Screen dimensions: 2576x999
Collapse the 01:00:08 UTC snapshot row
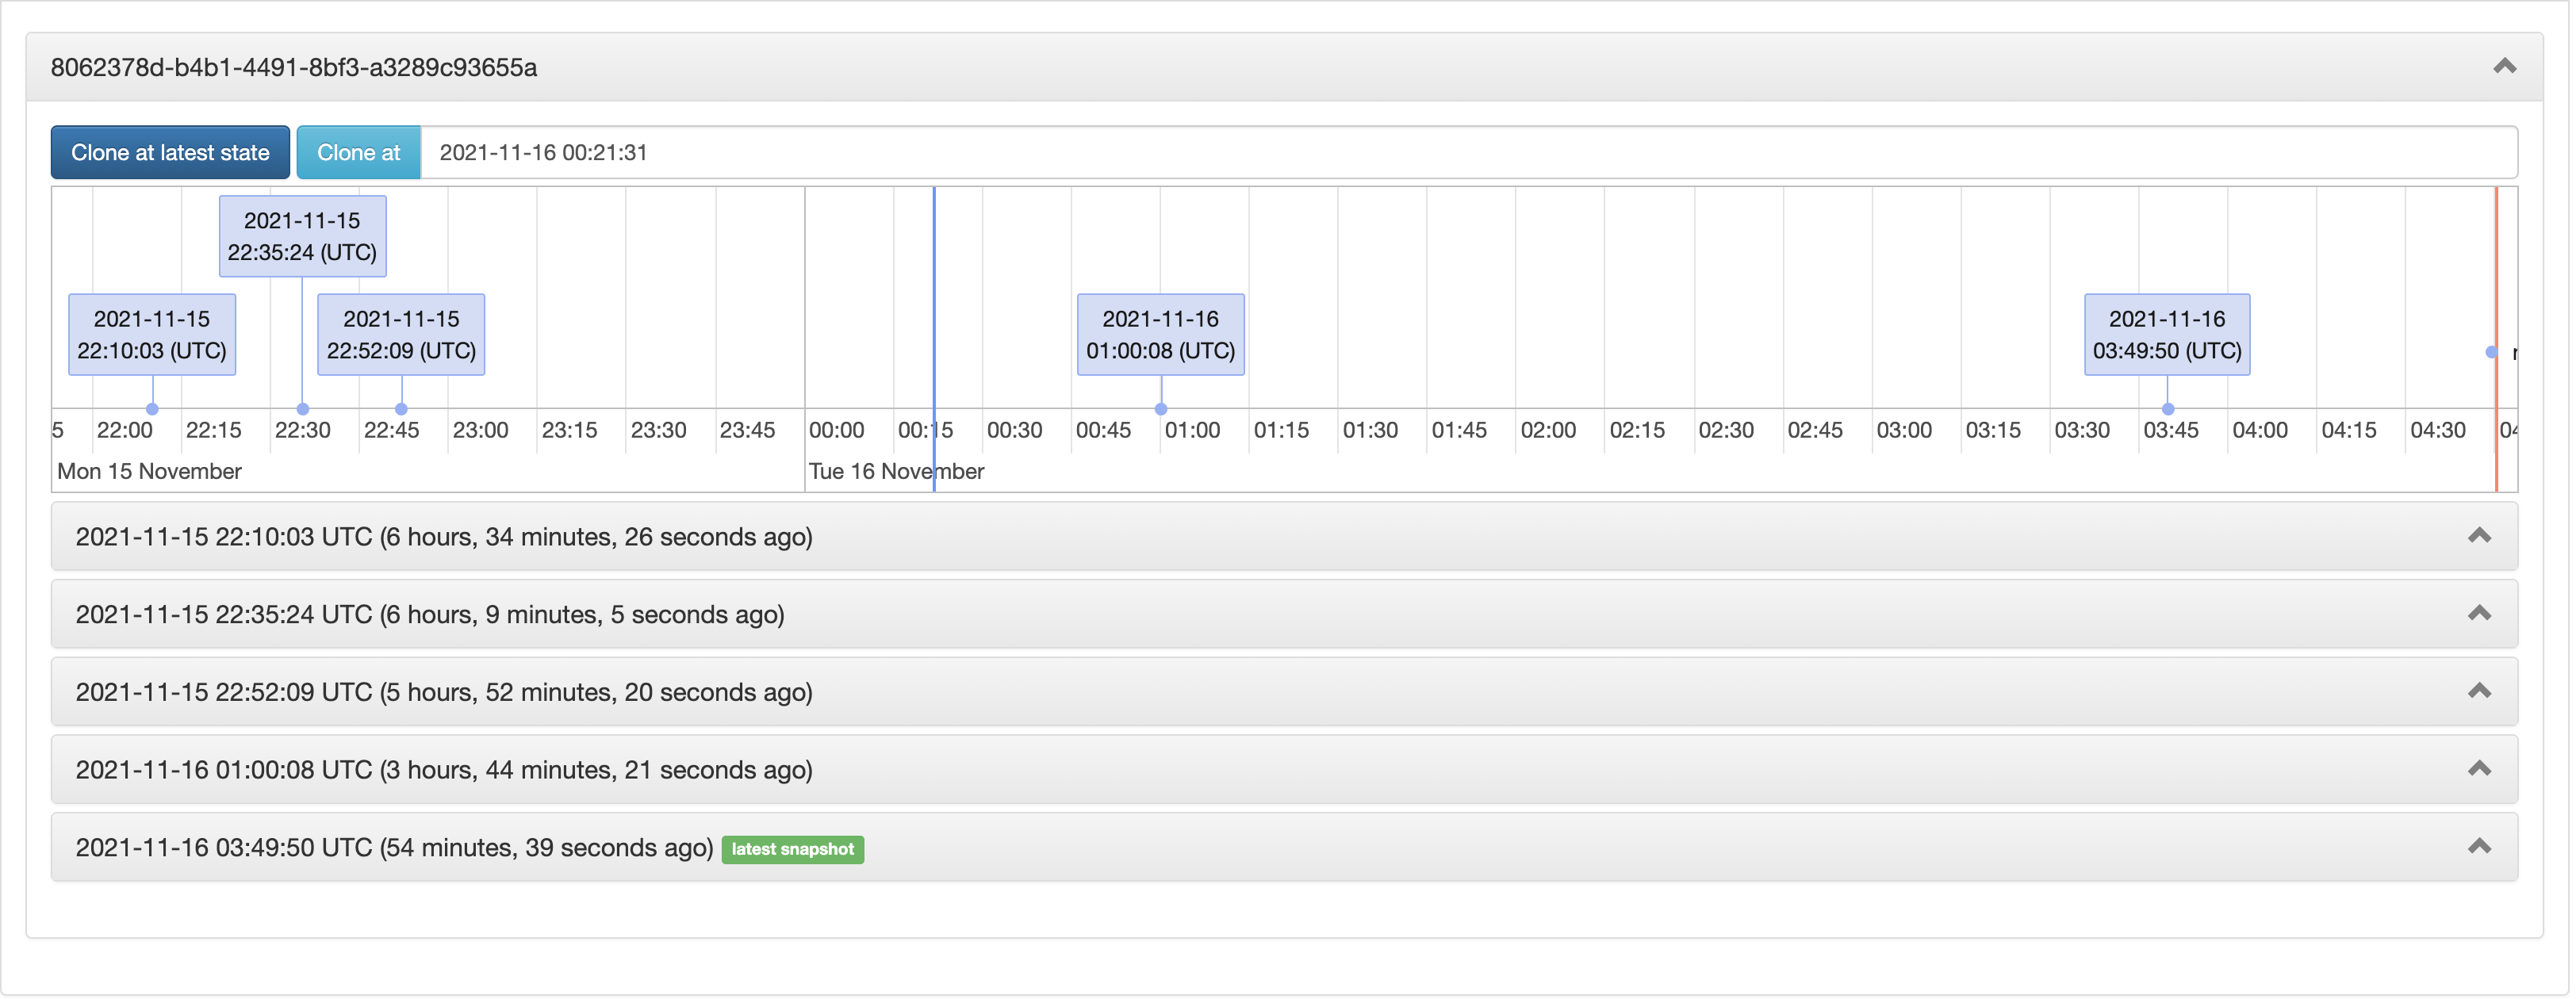[2481, 769]
